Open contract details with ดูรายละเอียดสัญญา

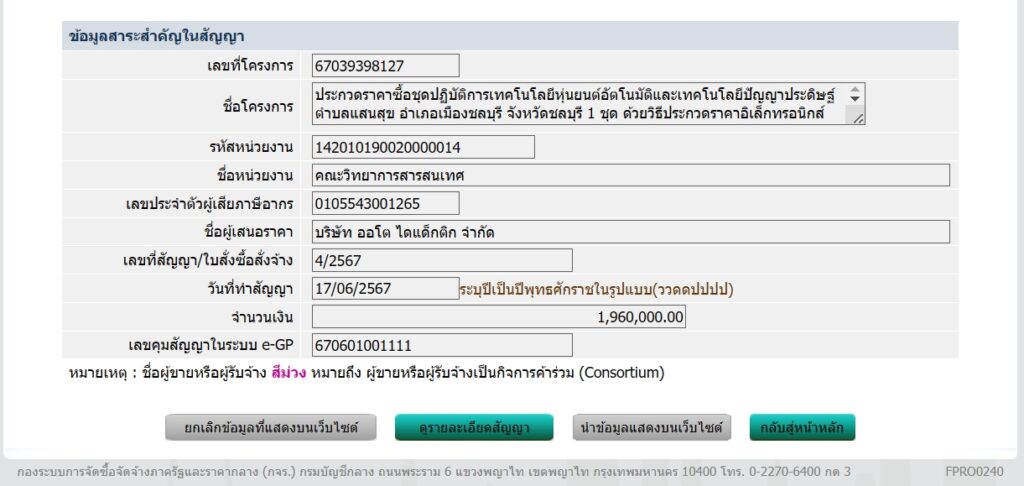(475, 428)
